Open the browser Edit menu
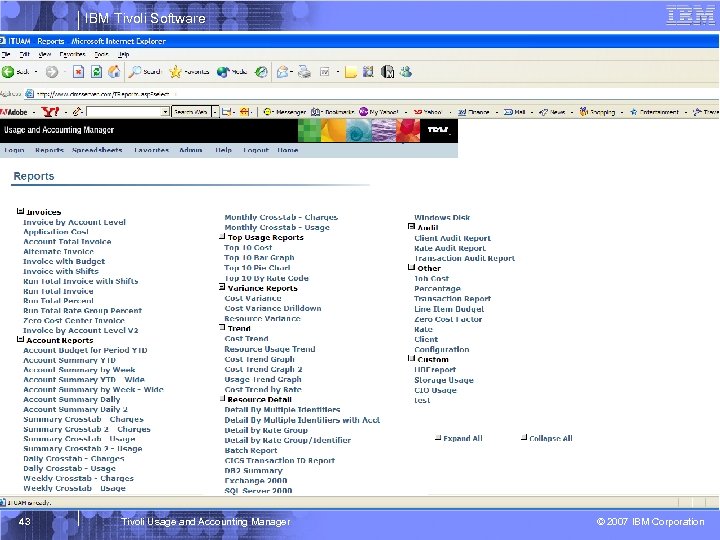This screenshot has width=720, height=540. click(24, 54)
